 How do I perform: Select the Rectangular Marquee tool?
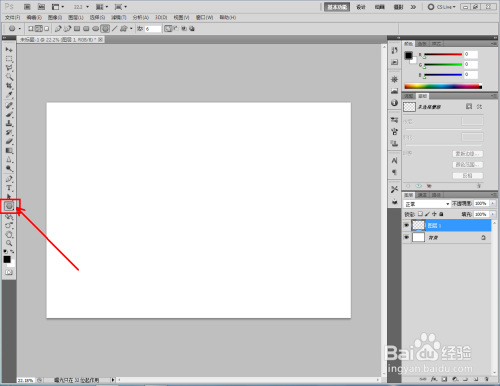click(x=9, y=59)
